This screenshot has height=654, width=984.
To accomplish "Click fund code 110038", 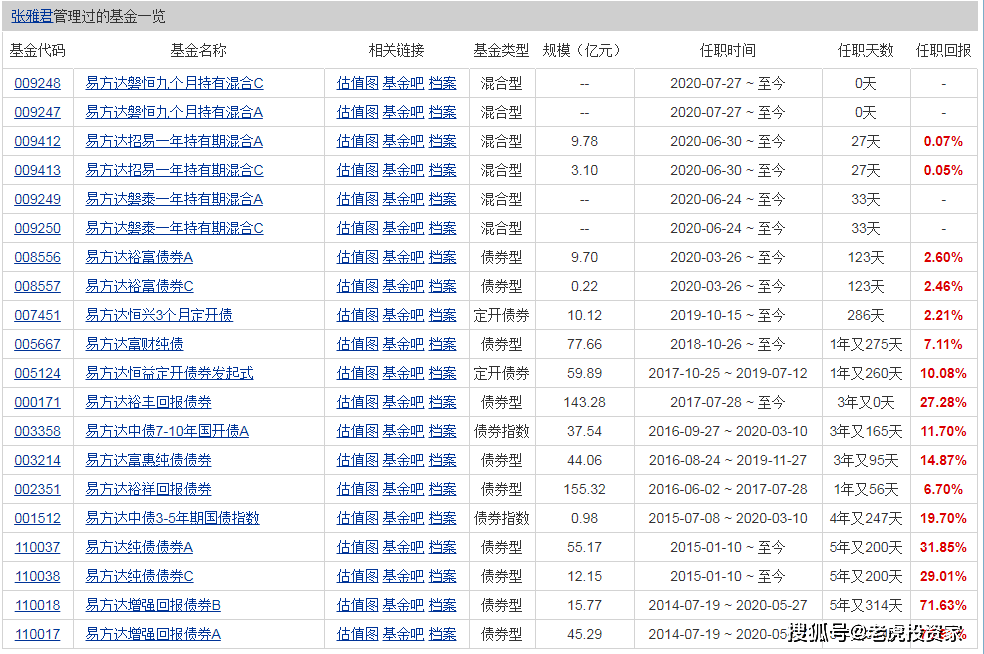I will click(x=37, y=576).
